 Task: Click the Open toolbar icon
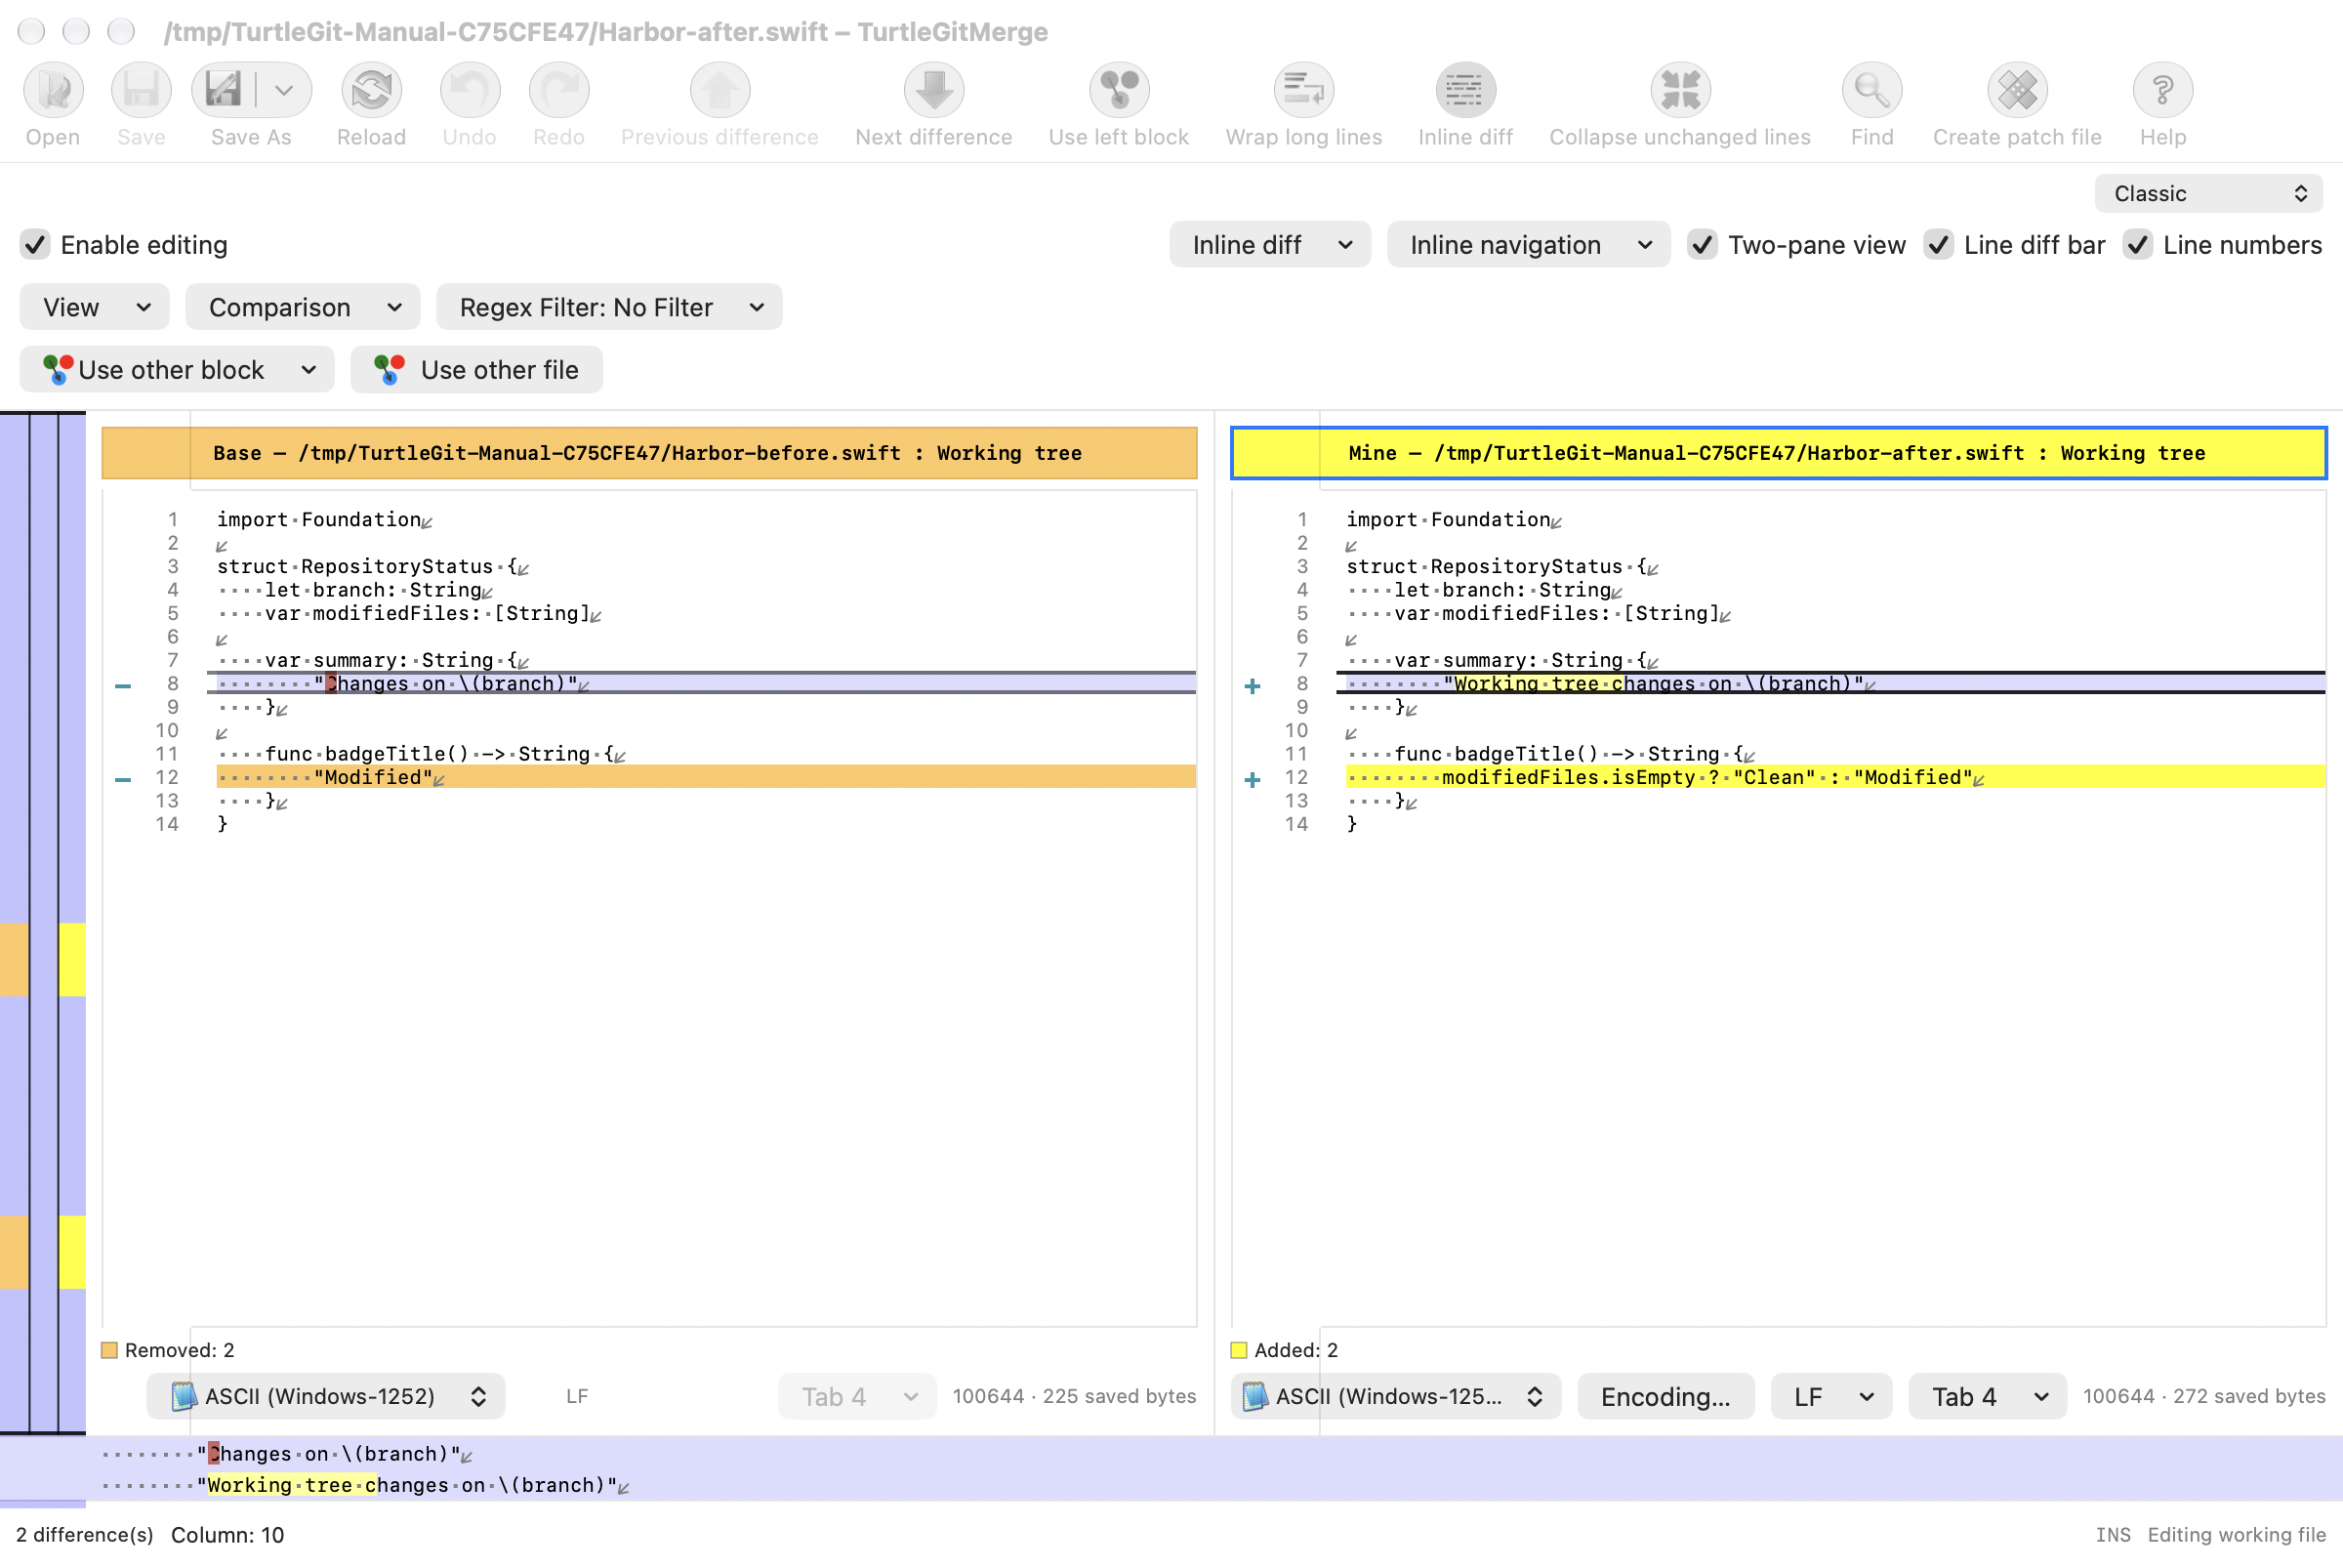pyautogui.click(x=53, y=90)
